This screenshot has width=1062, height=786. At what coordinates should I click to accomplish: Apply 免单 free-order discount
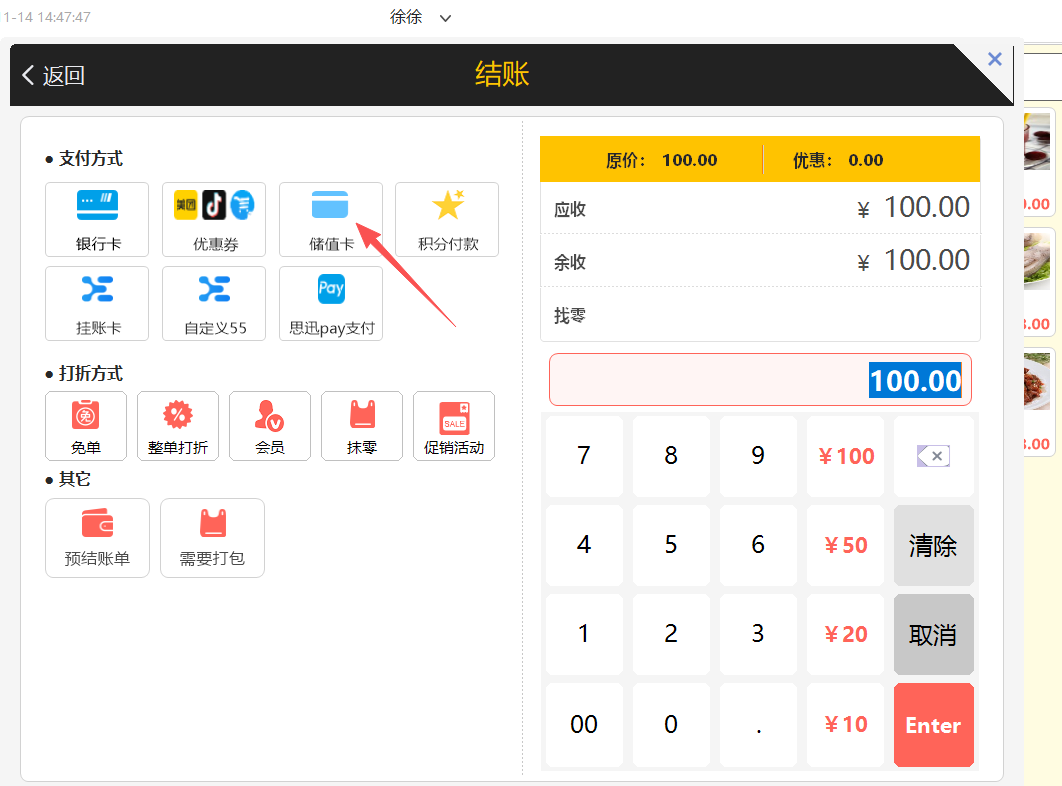coord(86,426)
